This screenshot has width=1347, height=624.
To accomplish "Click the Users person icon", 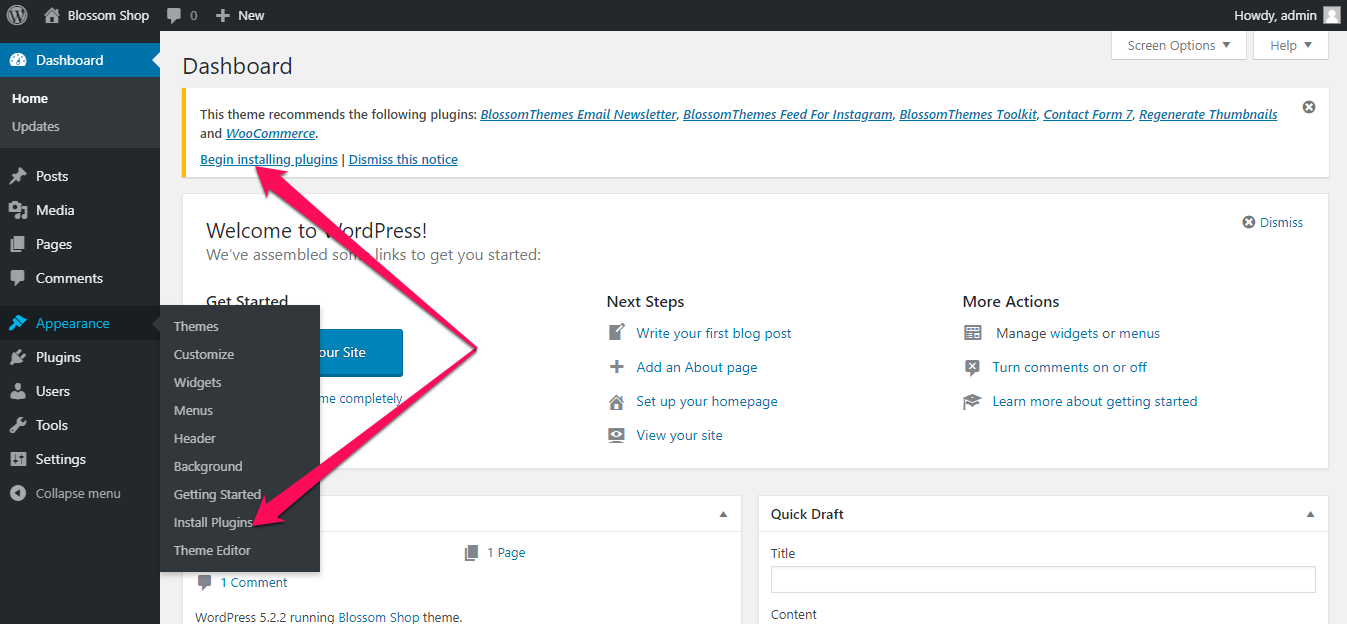I will pyautogui.click(x=18, y=391).
